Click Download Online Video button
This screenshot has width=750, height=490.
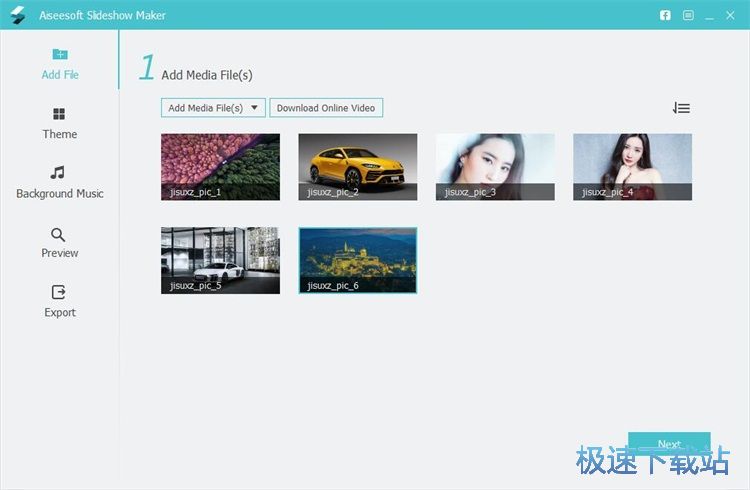tap(326, 108)
